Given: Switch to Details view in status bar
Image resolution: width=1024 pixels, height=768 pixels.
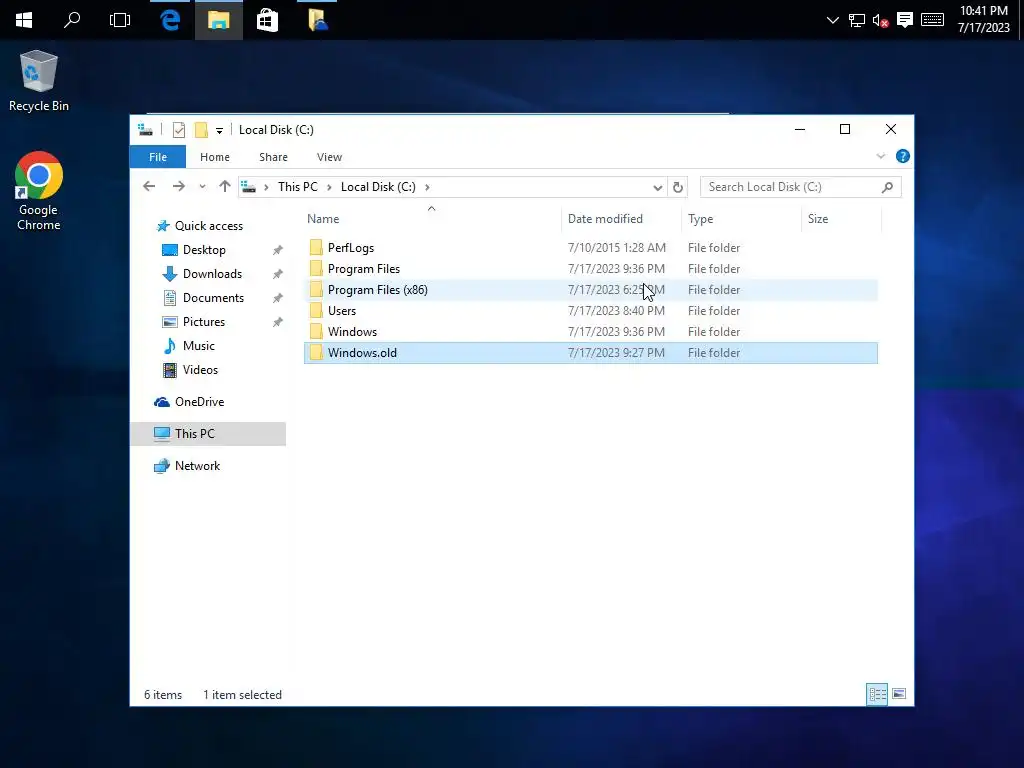Looking at the screenshot, I should 877,694.
